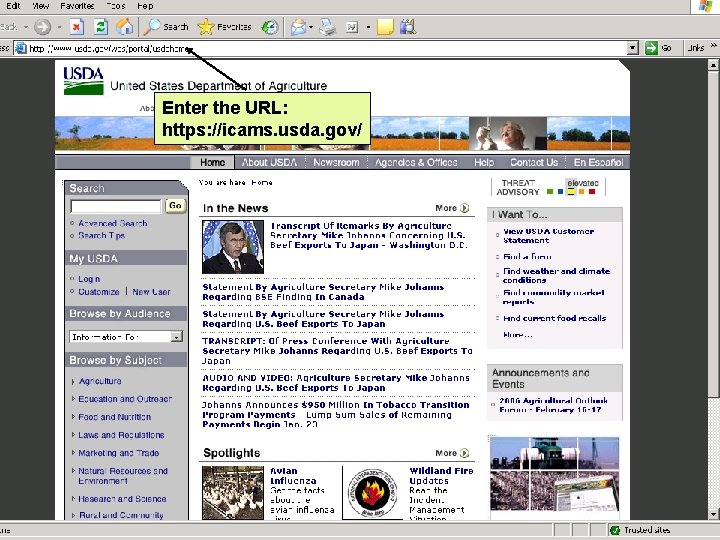Click the Print toolbar icon
The width and height of the screenshot is (720, 540).
click(328, 27)
